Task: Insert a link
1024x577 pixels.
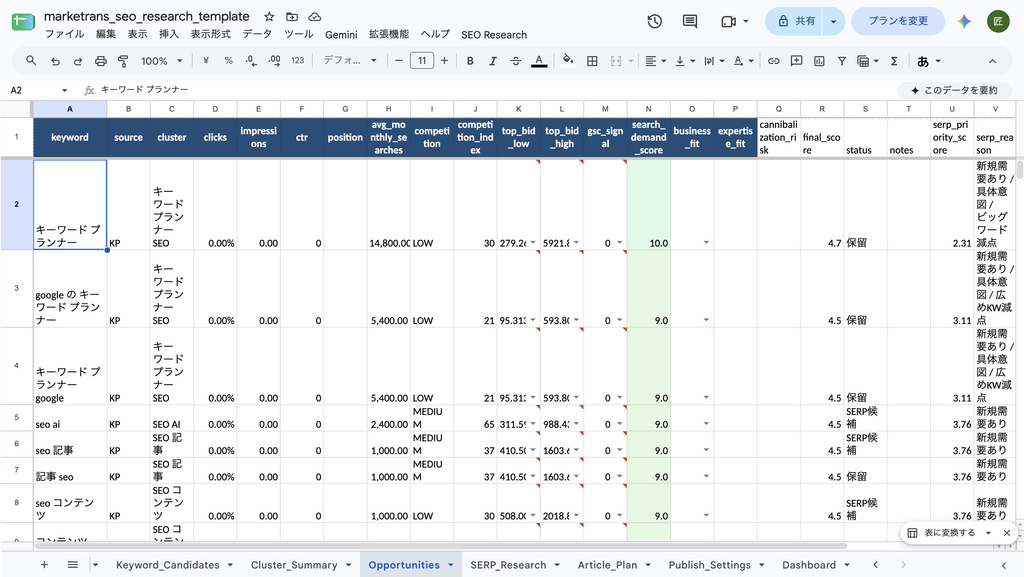Action: click(x=773, y=61)
